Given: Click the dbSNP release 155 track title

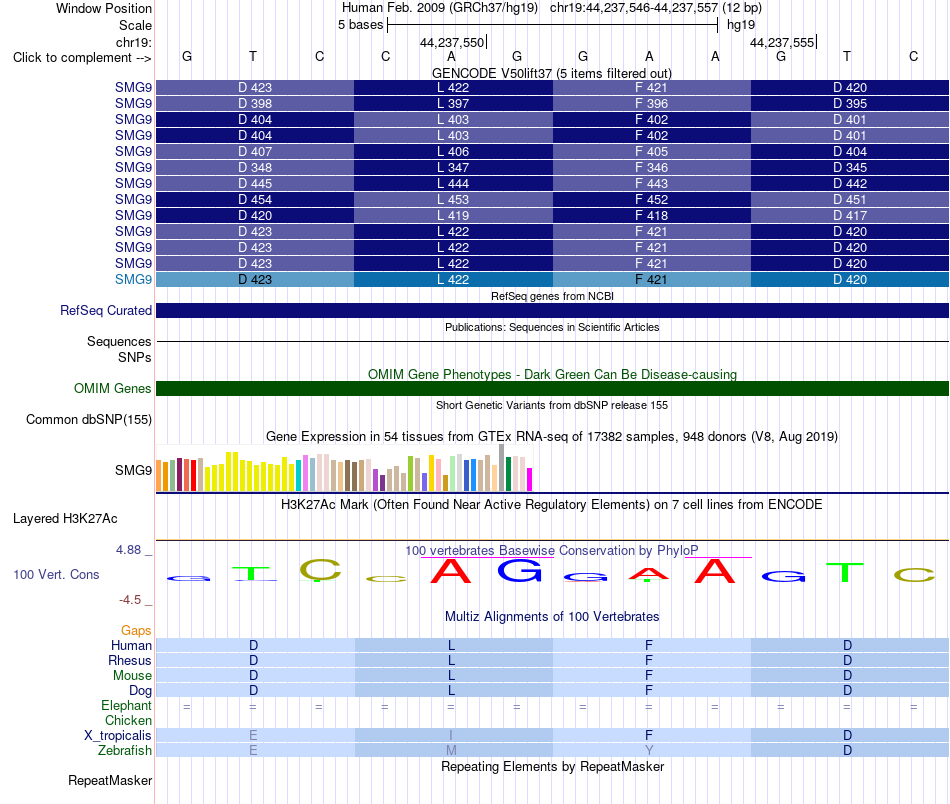Looking at the screenshot, I should [x=552, y=405].
